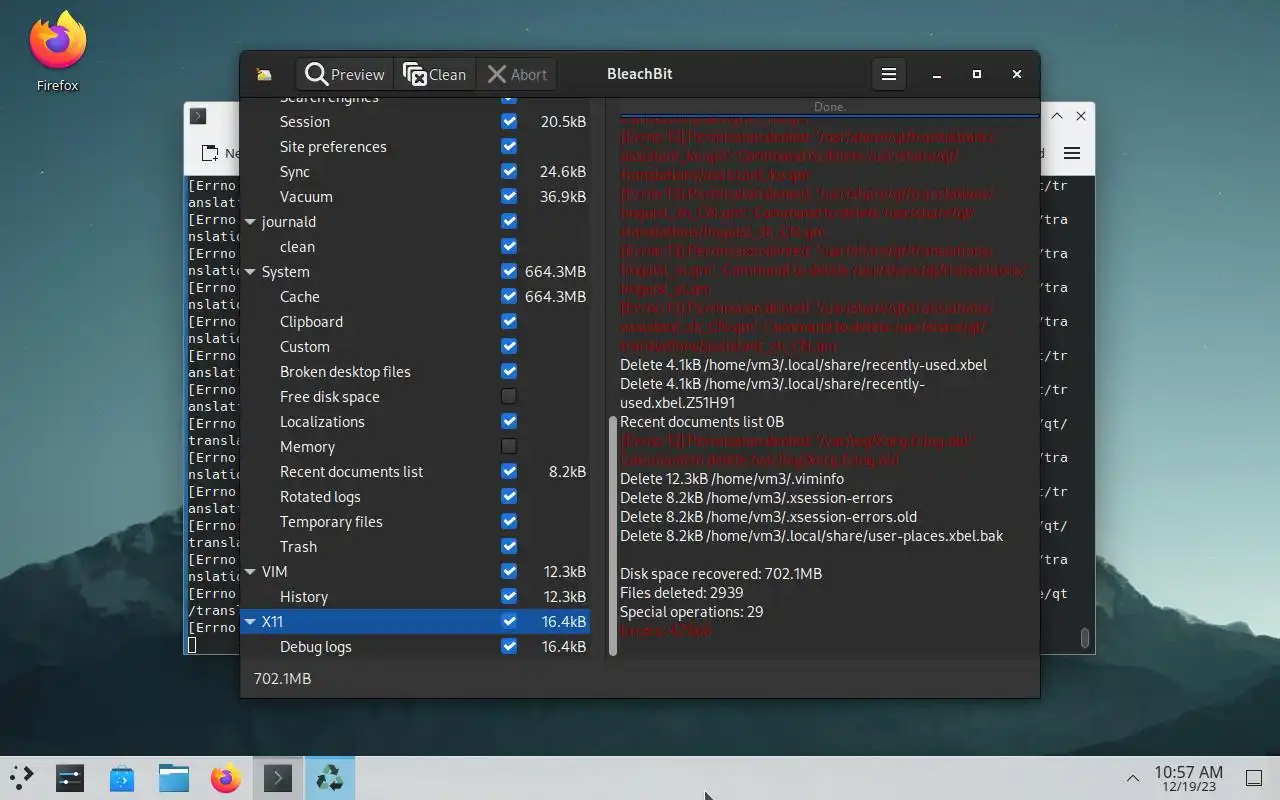Select the Broken desktop files row label

[x=345, y=371]
